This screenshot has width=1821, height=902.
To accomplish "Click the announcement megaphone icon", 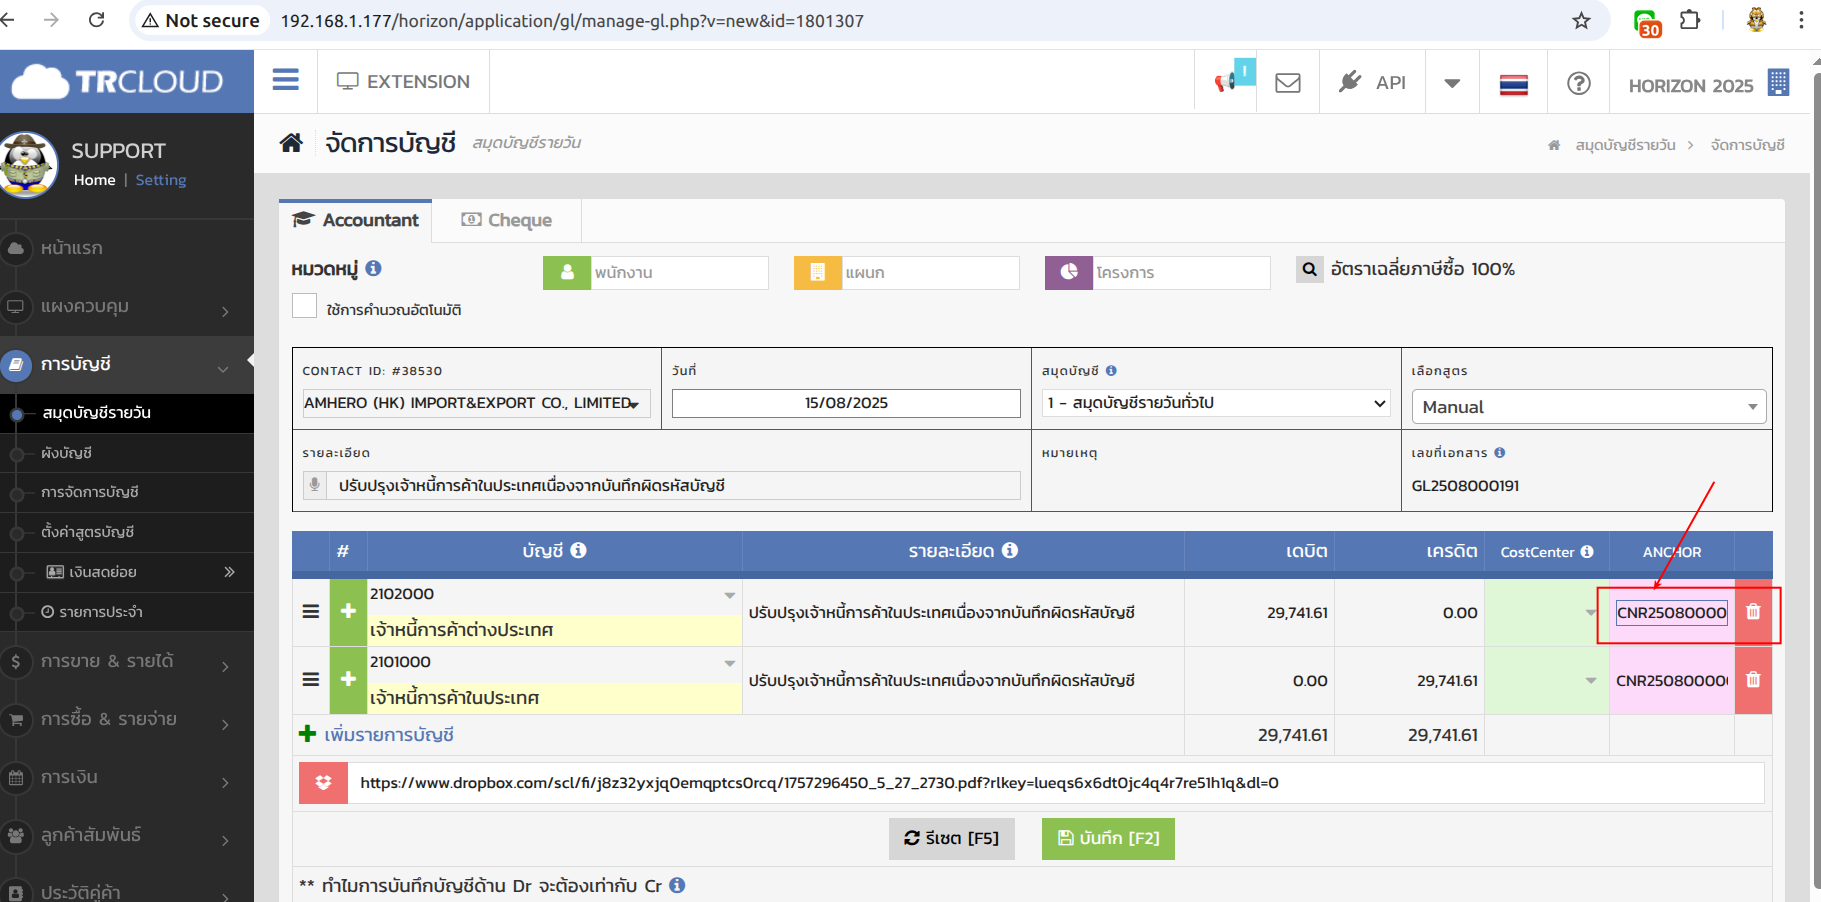I will 1226,82.
